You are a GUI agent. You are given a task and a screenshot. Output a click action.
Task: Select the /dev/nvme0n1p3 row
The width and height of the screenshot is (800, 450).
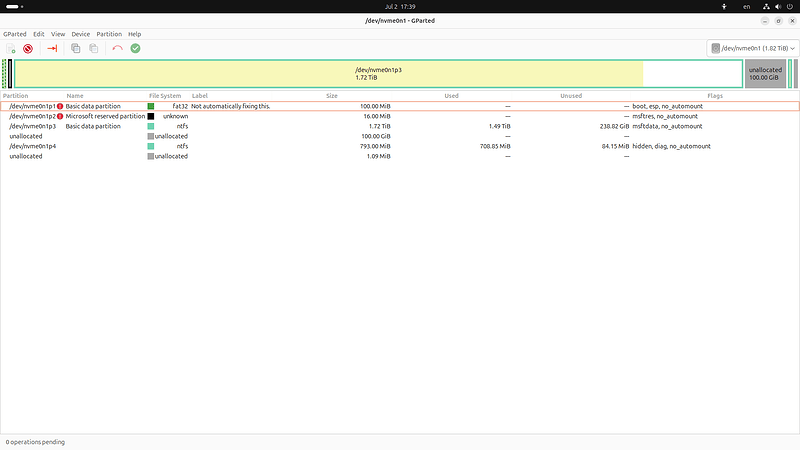click(x=400, y=126)
